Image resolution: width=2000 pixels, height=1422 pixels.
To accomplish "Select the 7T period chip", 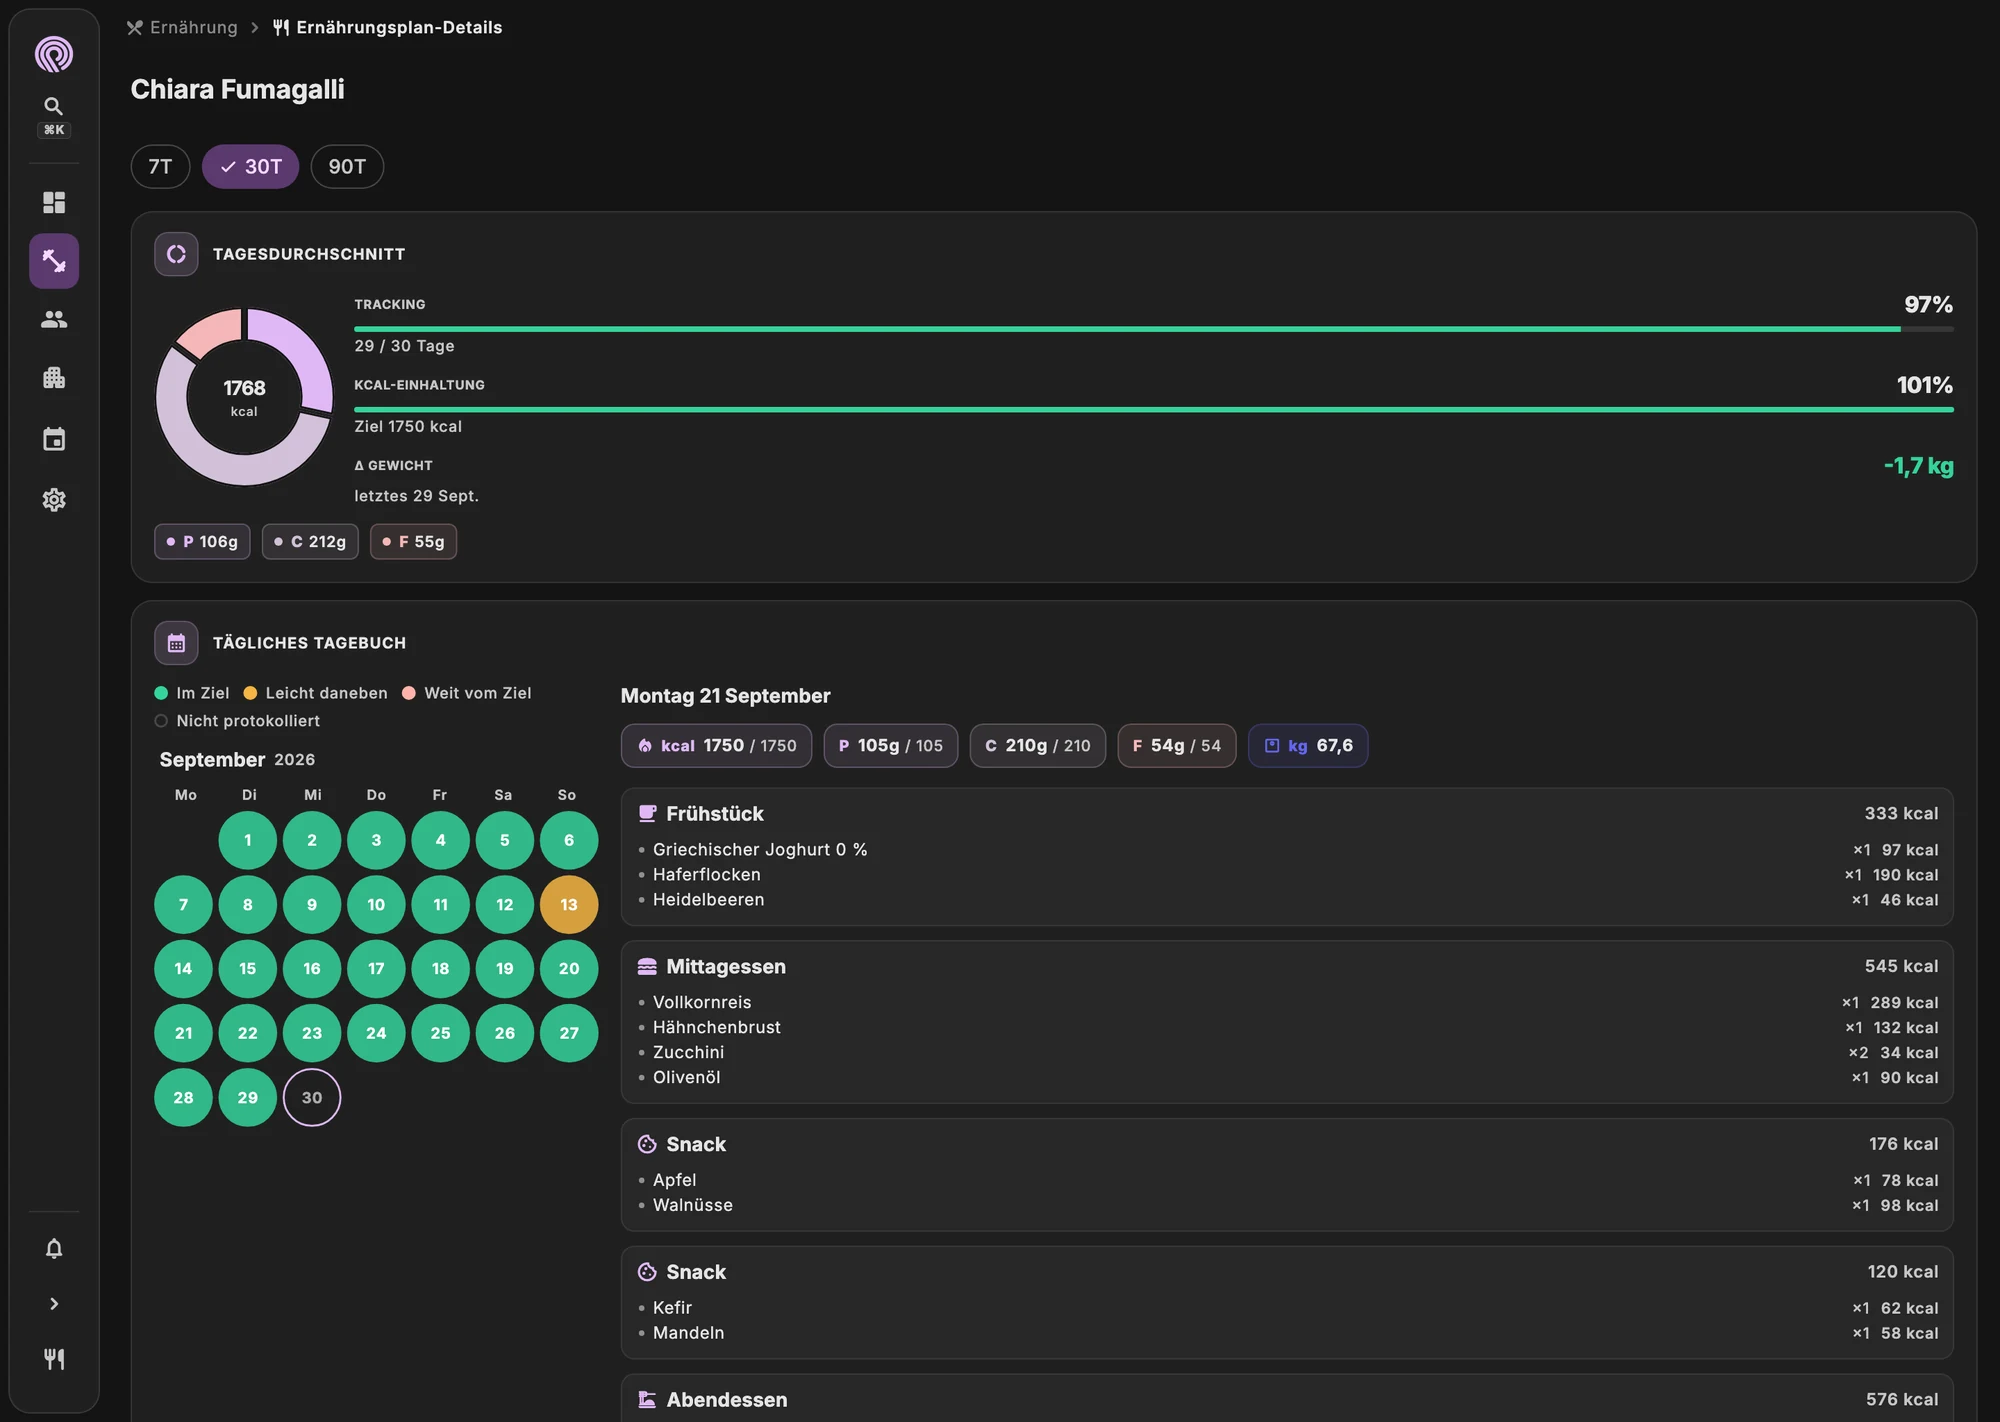I will tap(160, 166).
